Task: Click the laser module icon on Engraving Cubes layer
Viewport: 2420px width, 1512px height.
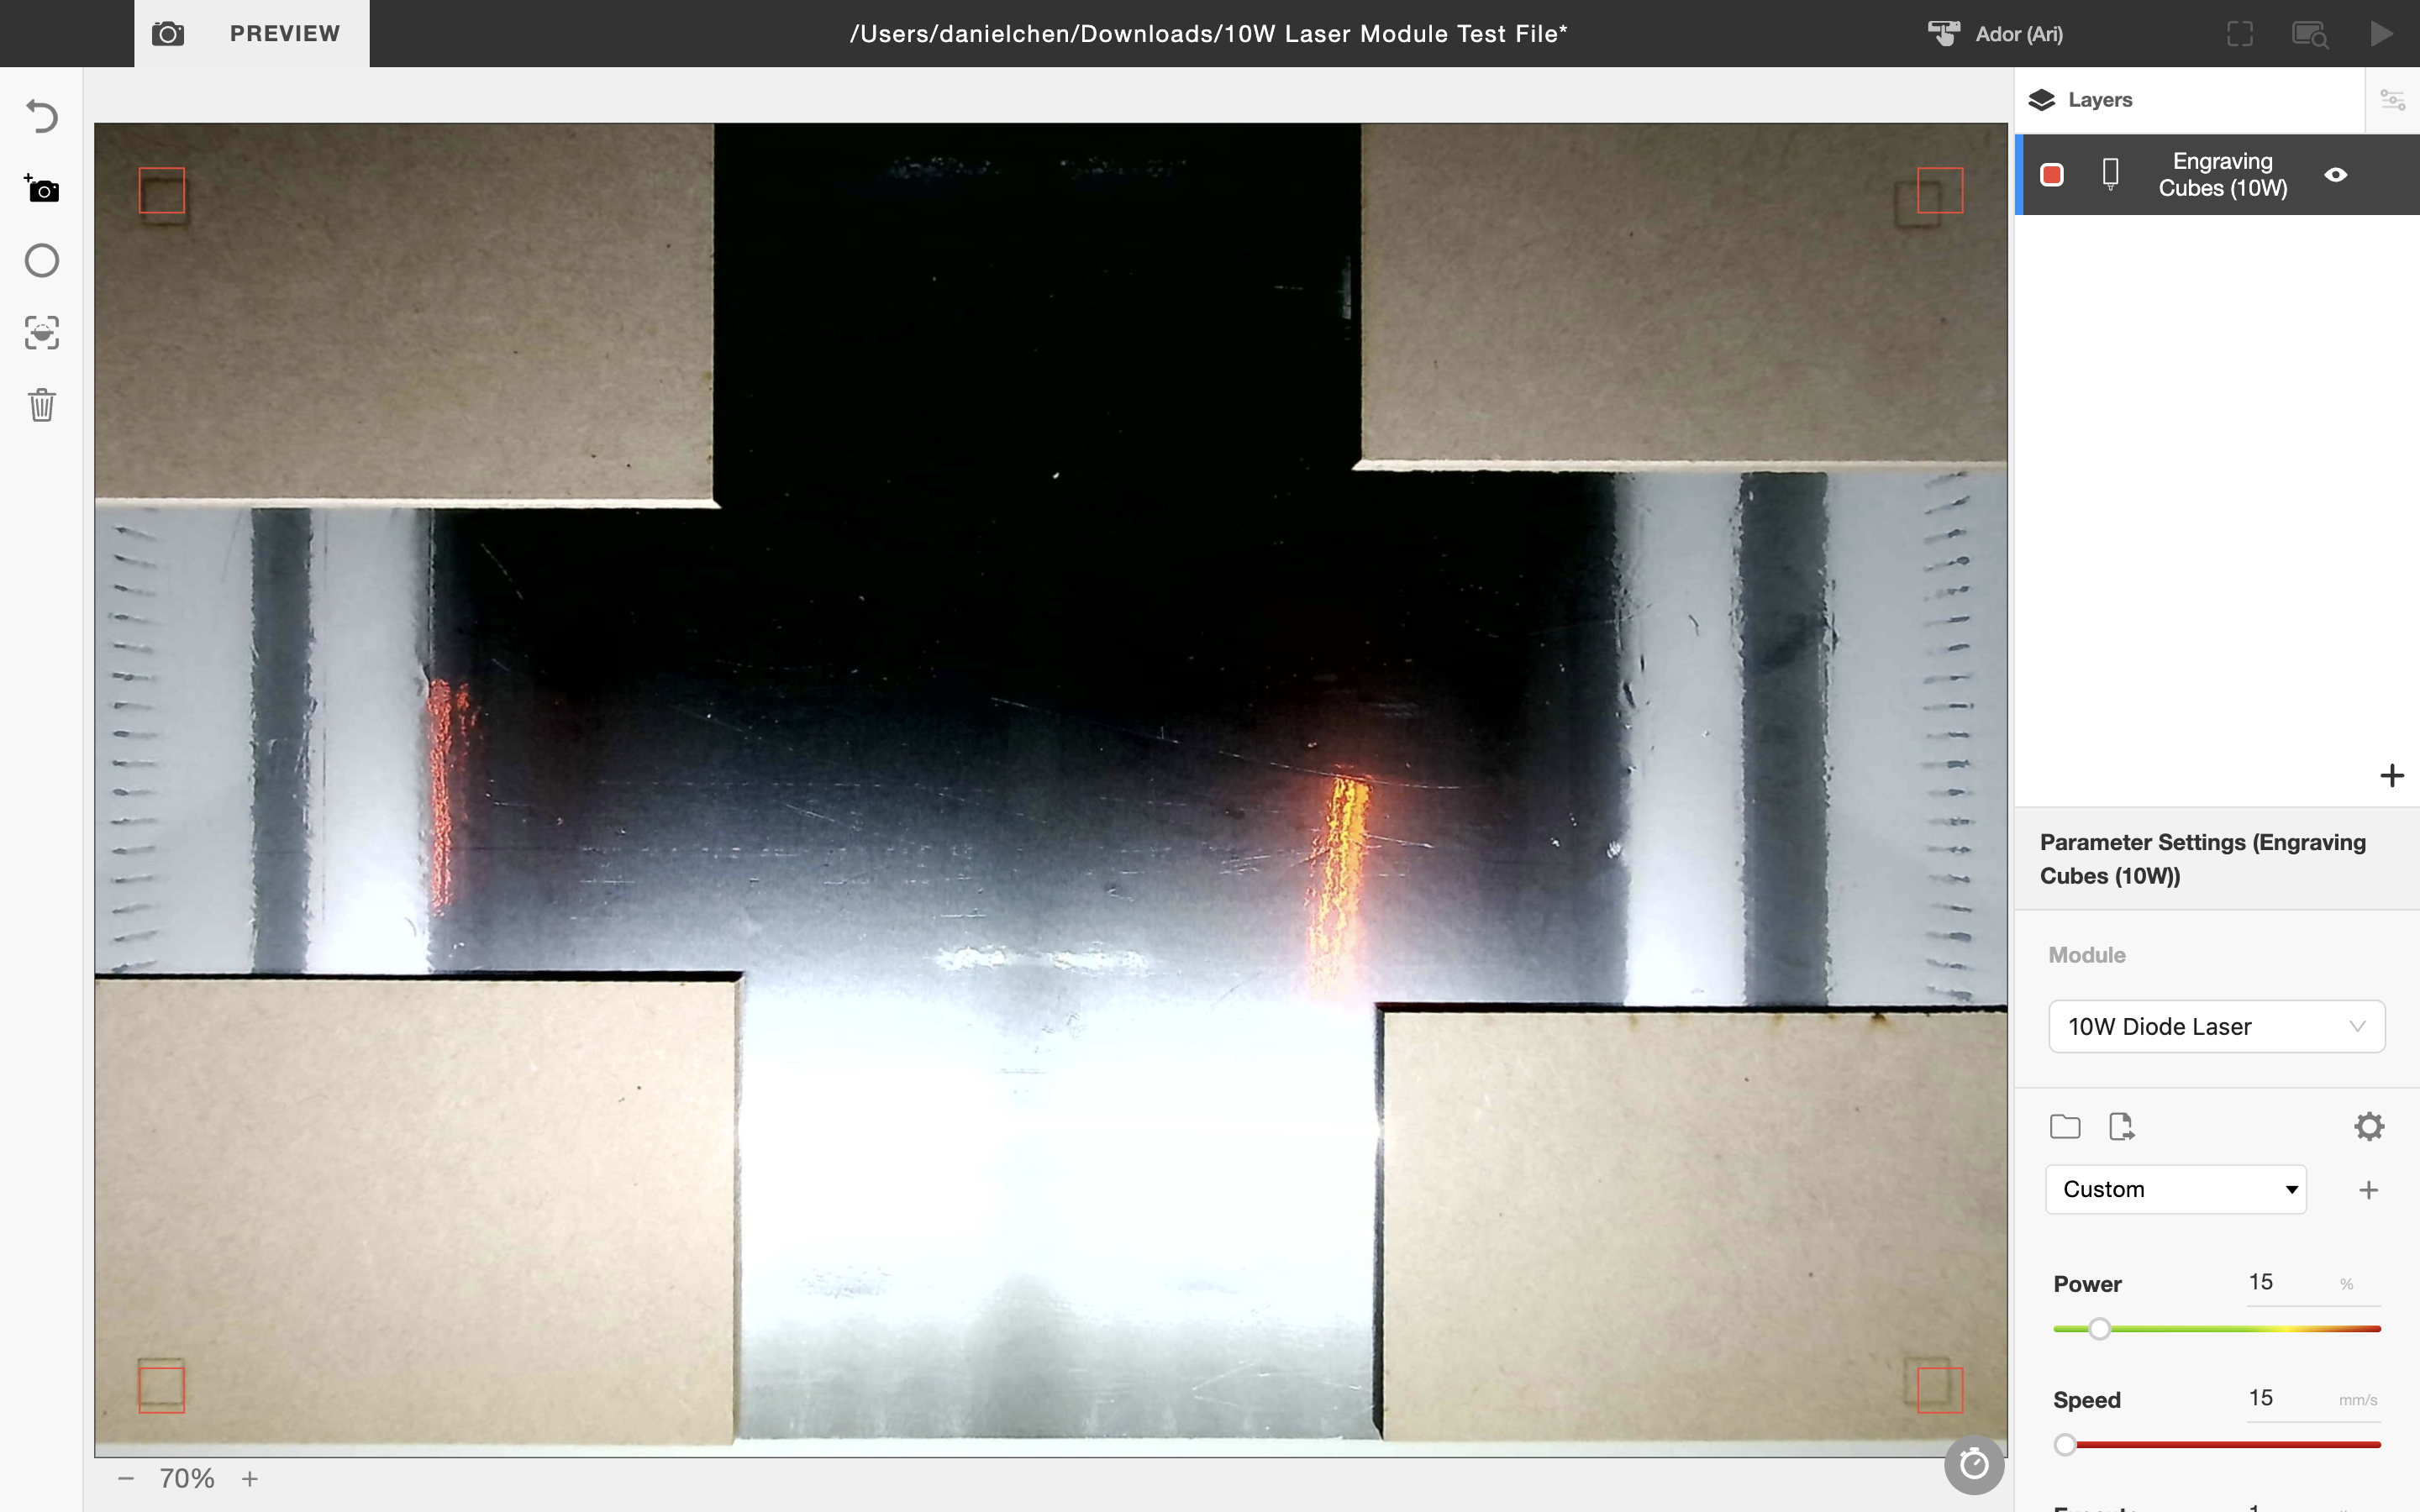Action: coord(2111,175)
